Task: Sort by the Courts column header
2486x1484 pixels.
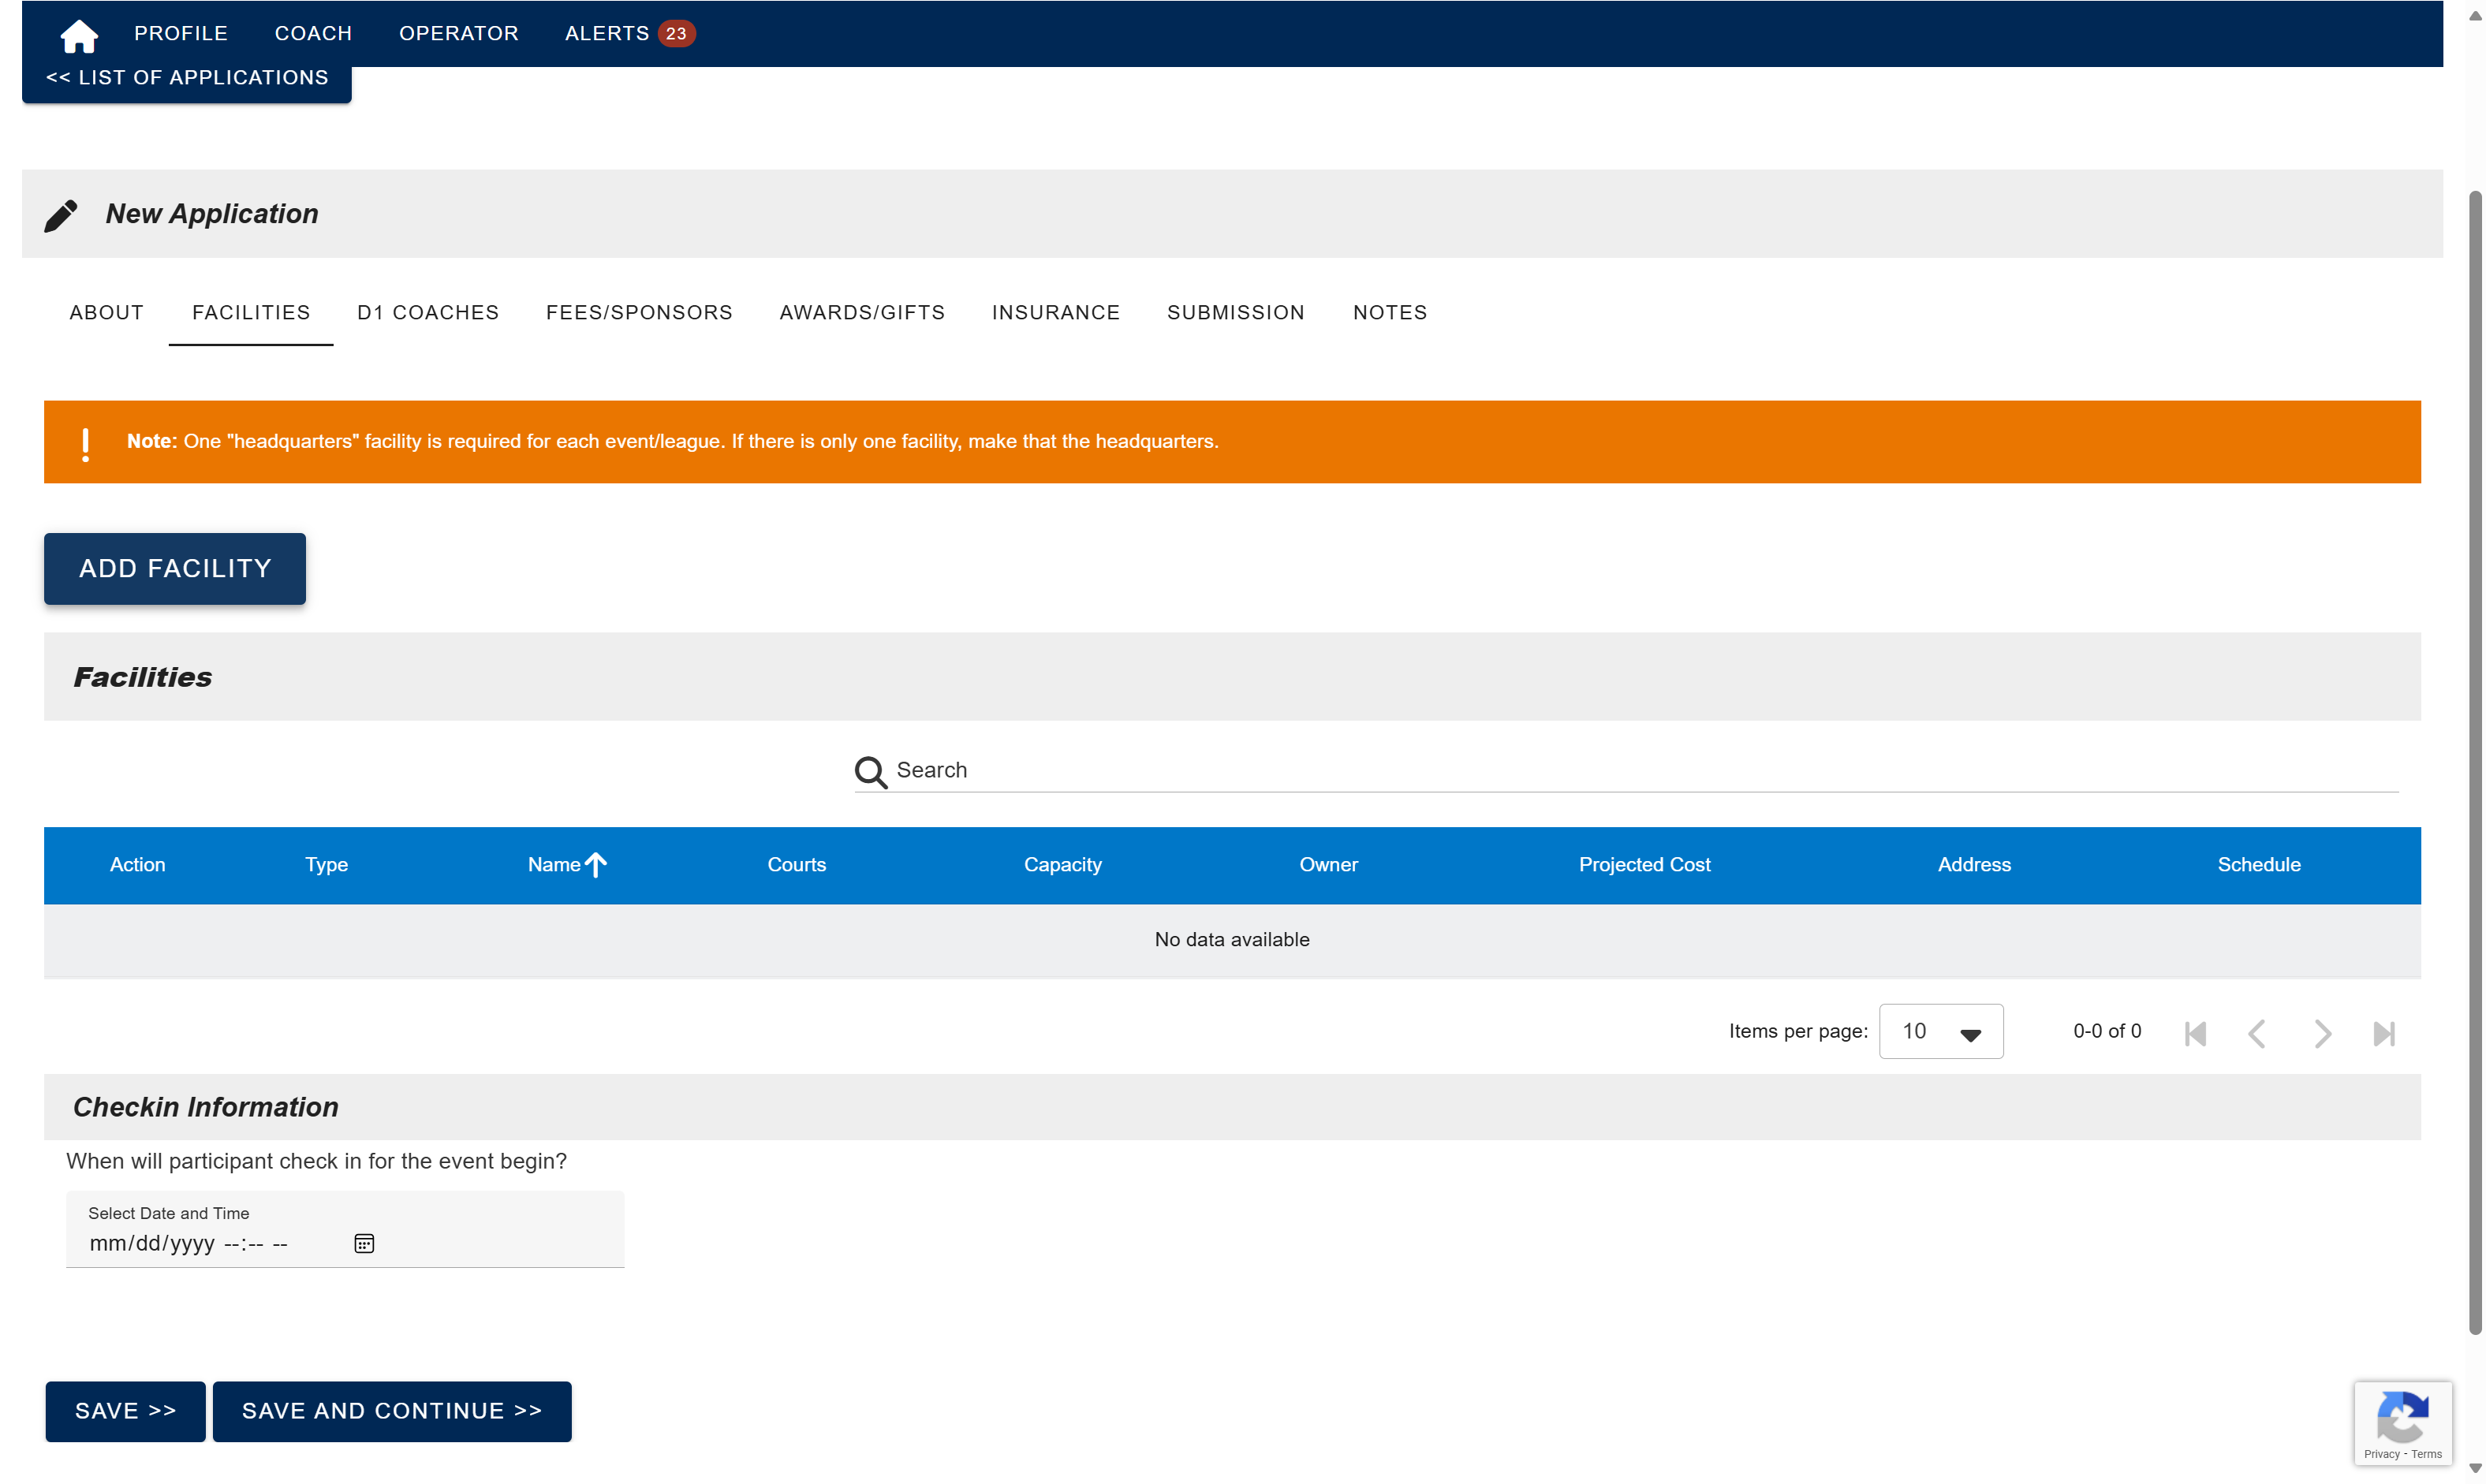Action: tap(796, 864)
